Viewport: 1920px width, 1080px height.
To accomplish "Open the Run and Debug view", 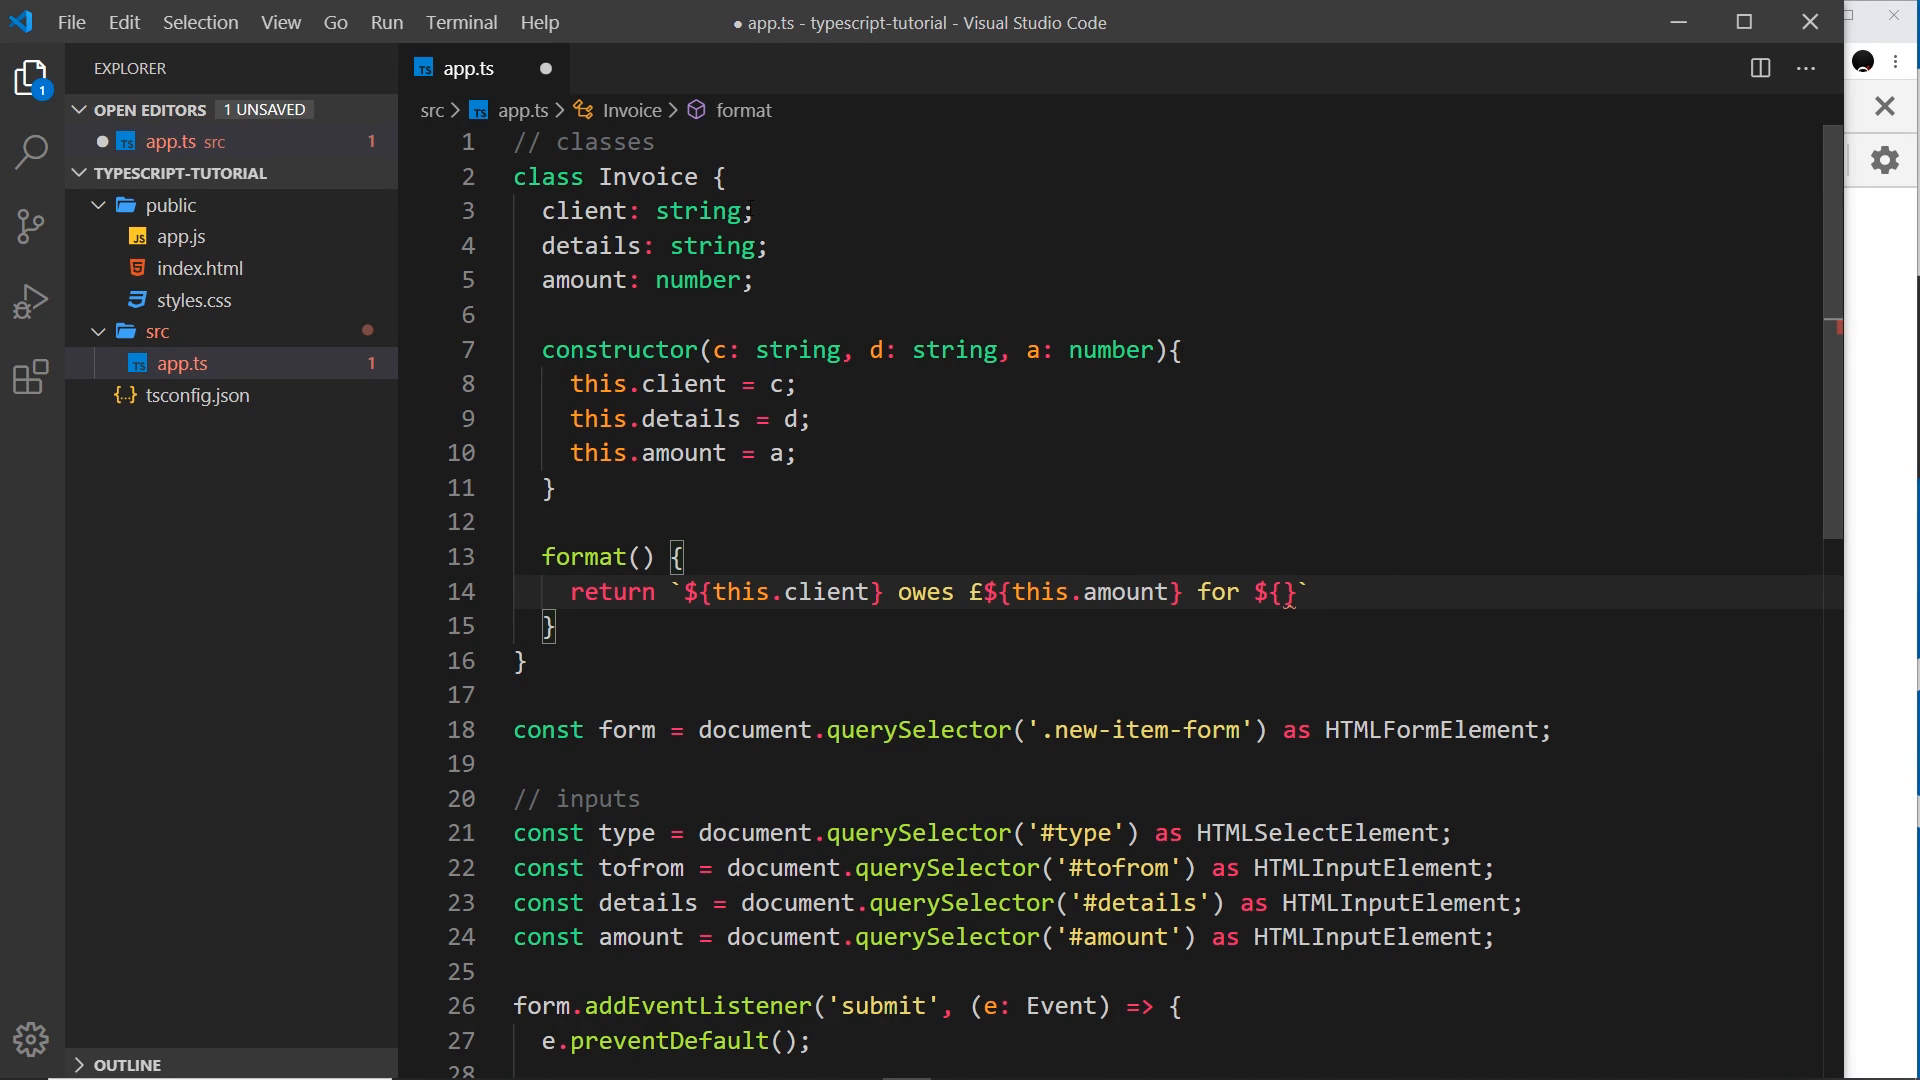I will 32,301.
